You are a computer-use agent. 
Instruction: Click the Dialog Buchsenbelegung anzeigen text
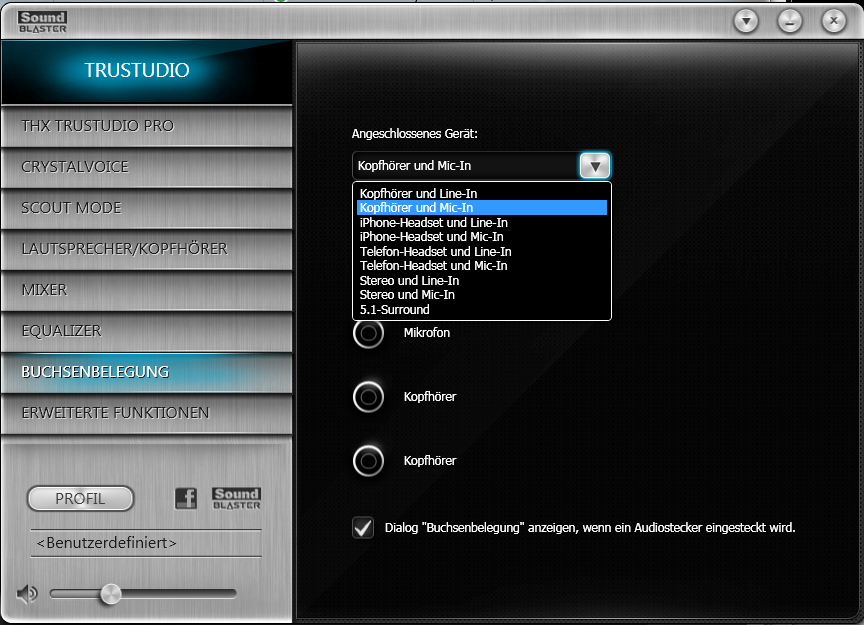point(590,528)
